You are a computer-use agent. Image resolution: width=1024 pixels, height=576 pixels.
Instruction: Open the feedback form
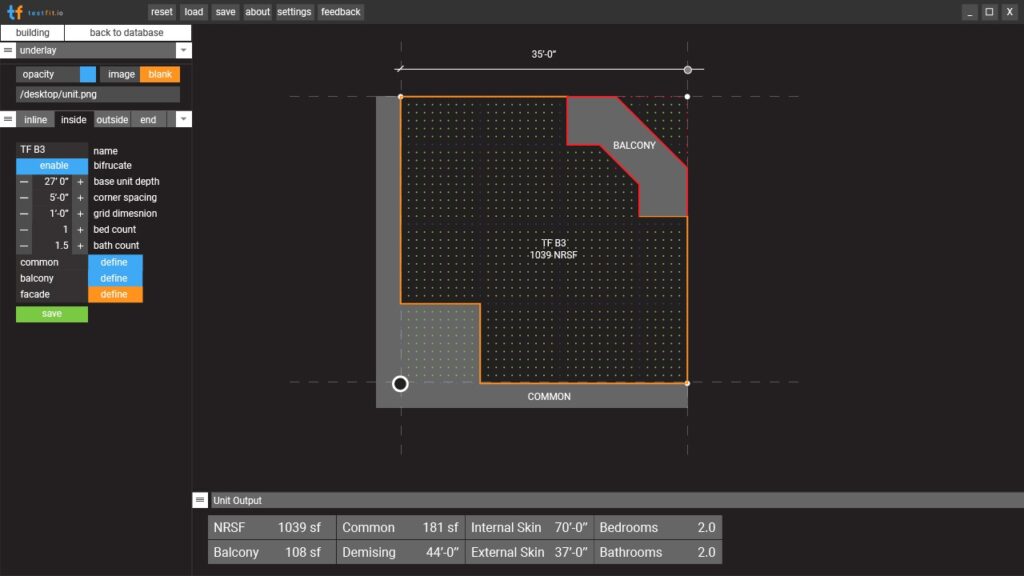(x=340, y=11)
